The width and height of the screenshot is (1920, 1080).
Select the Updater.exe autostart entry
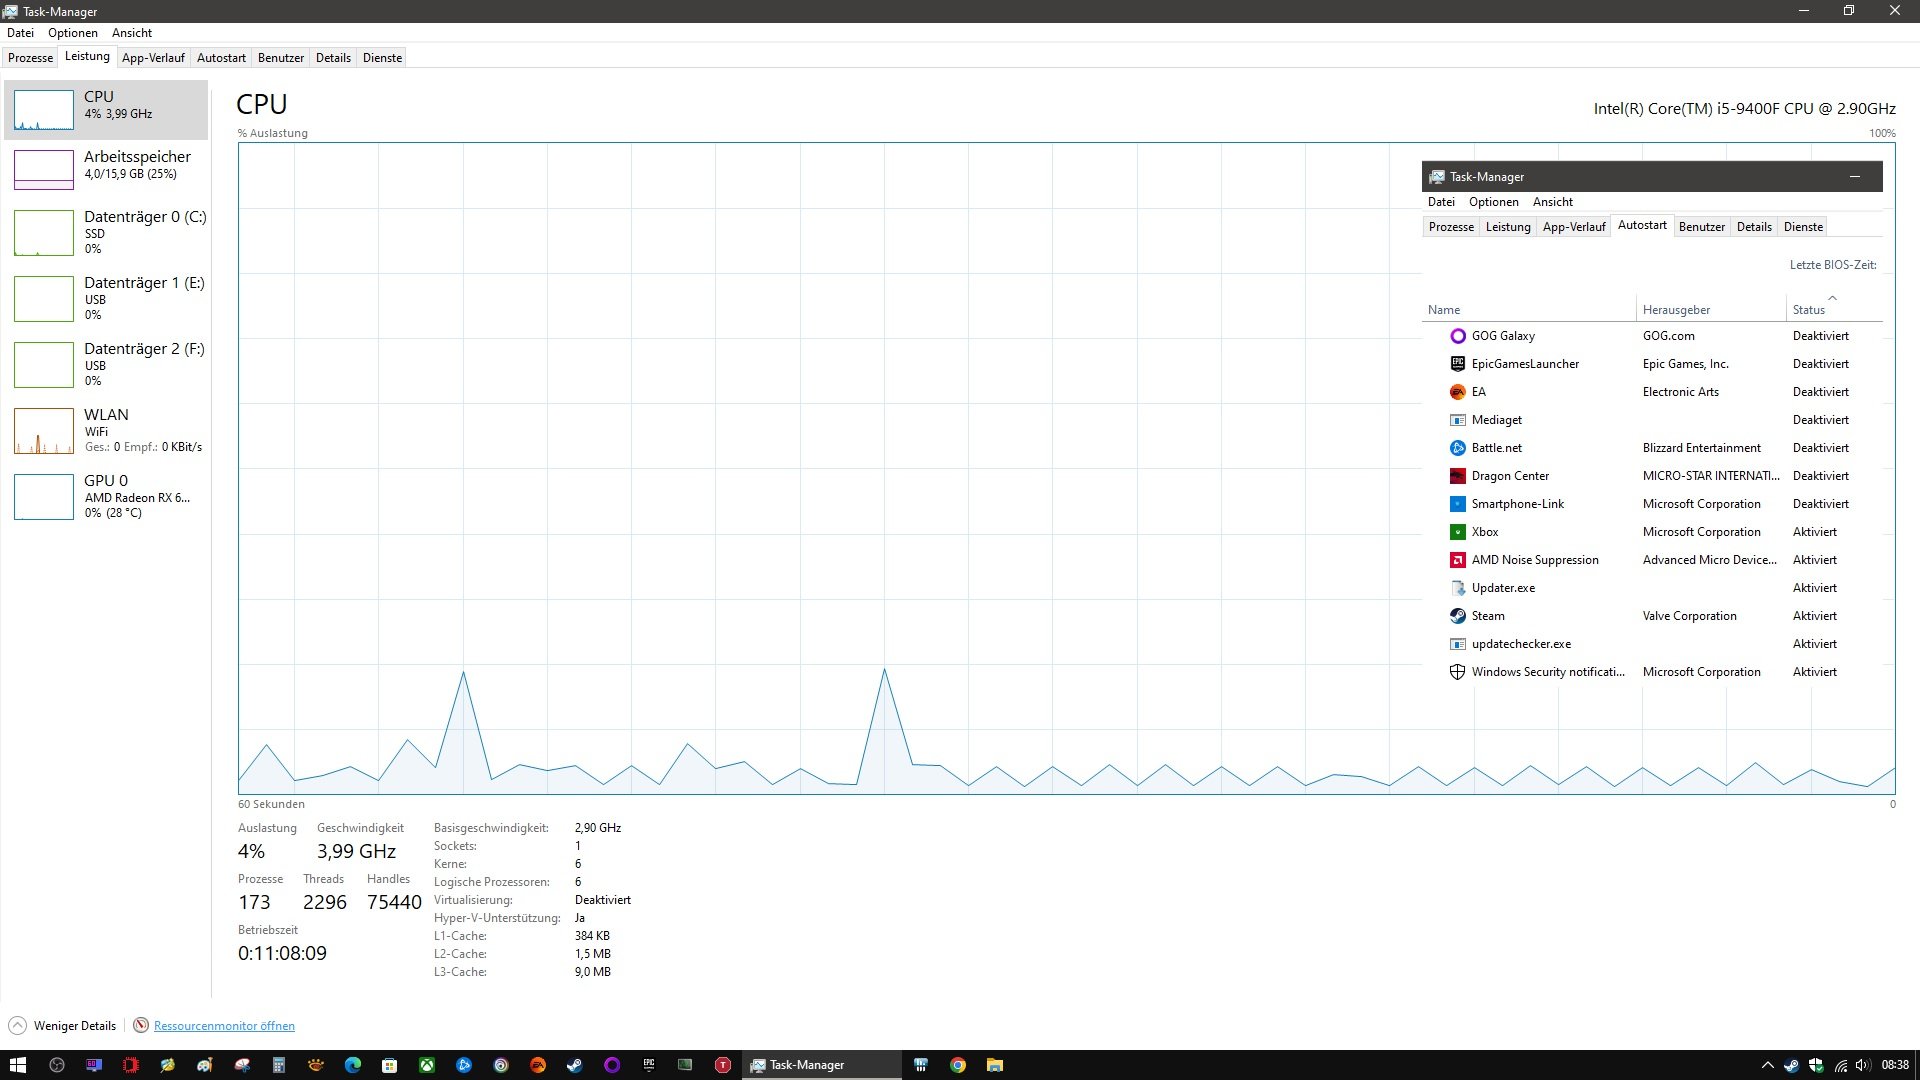1652,588
